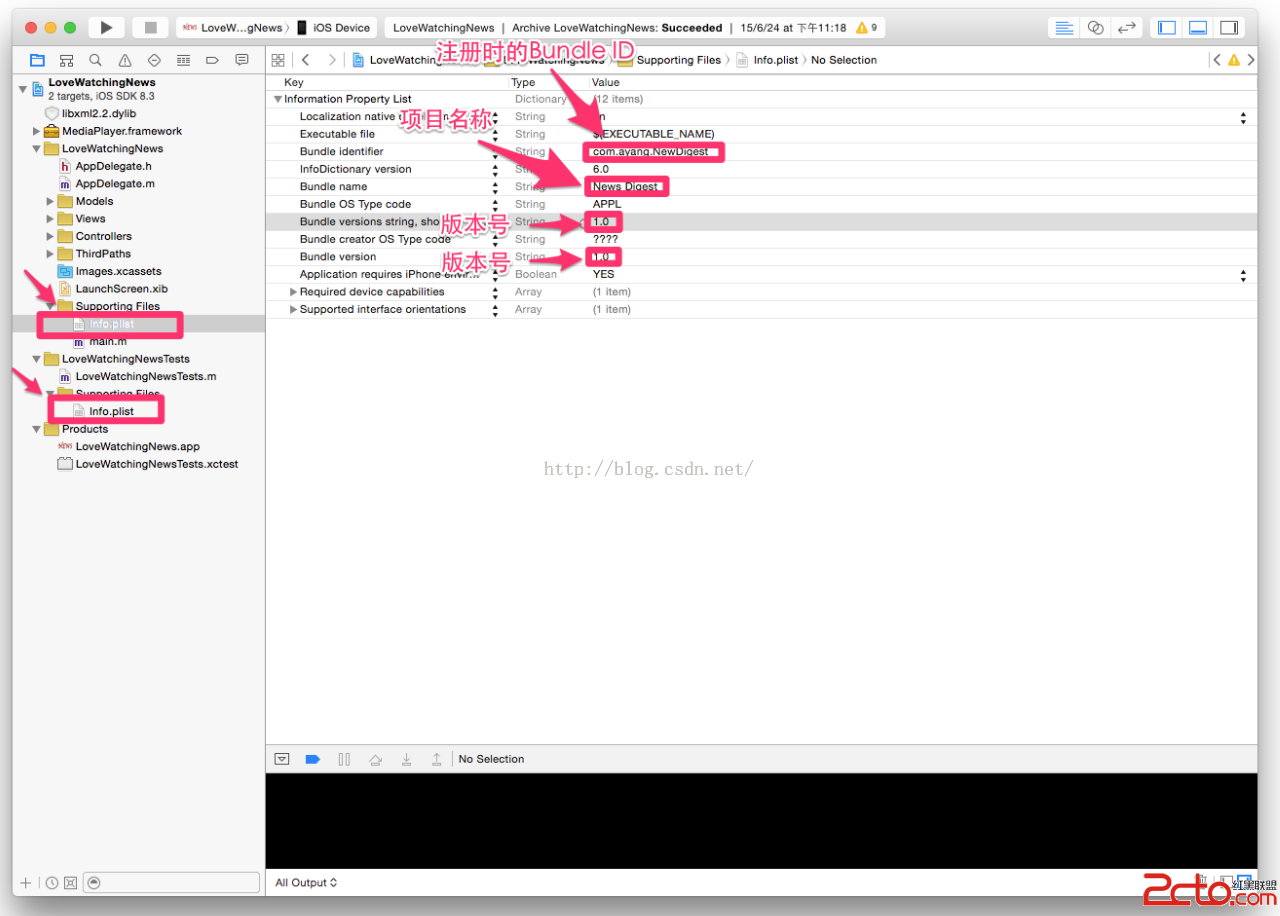Collapse the Information Property List row
The height and width of the screenshot is (916, 1280).
click(x=278, y=99)
